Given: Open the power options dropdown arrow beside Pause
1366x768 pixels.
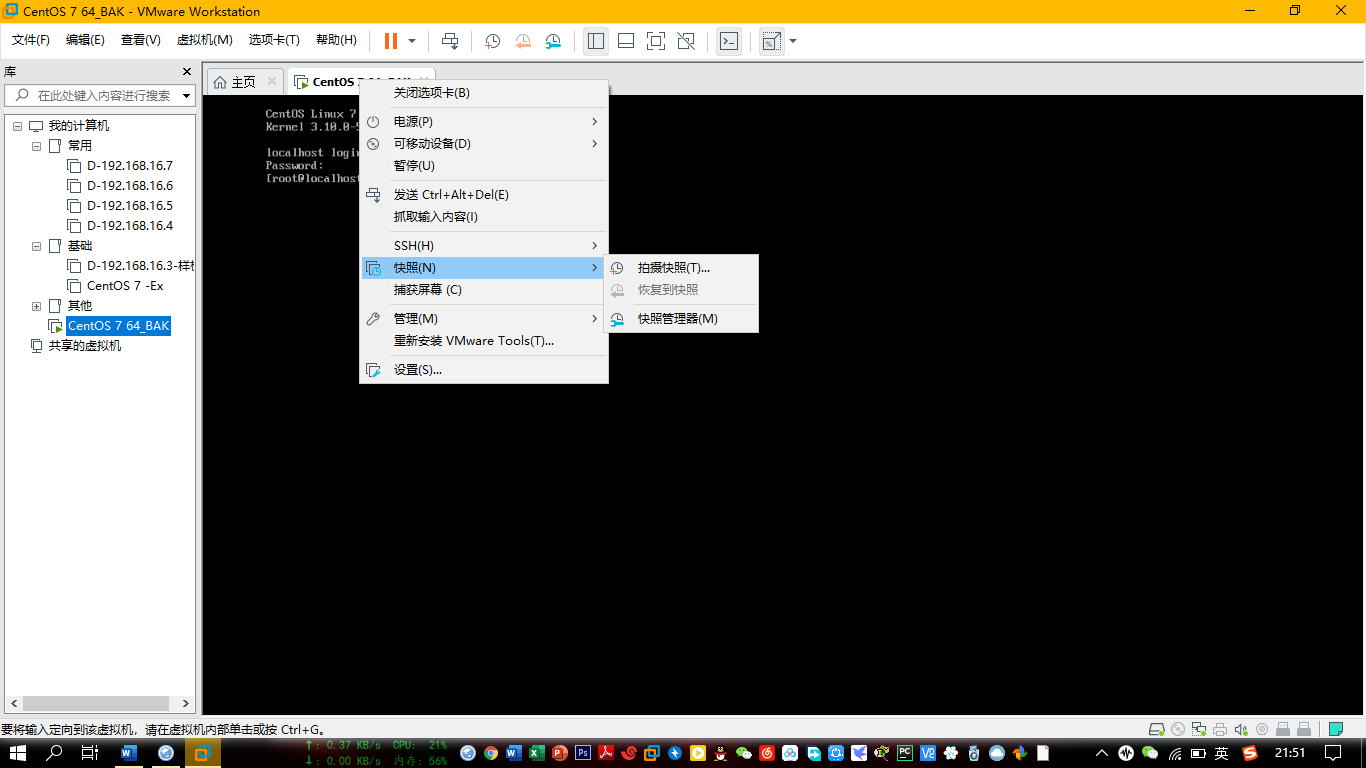Looking at the screenshot, I should (x=412, y=41).
